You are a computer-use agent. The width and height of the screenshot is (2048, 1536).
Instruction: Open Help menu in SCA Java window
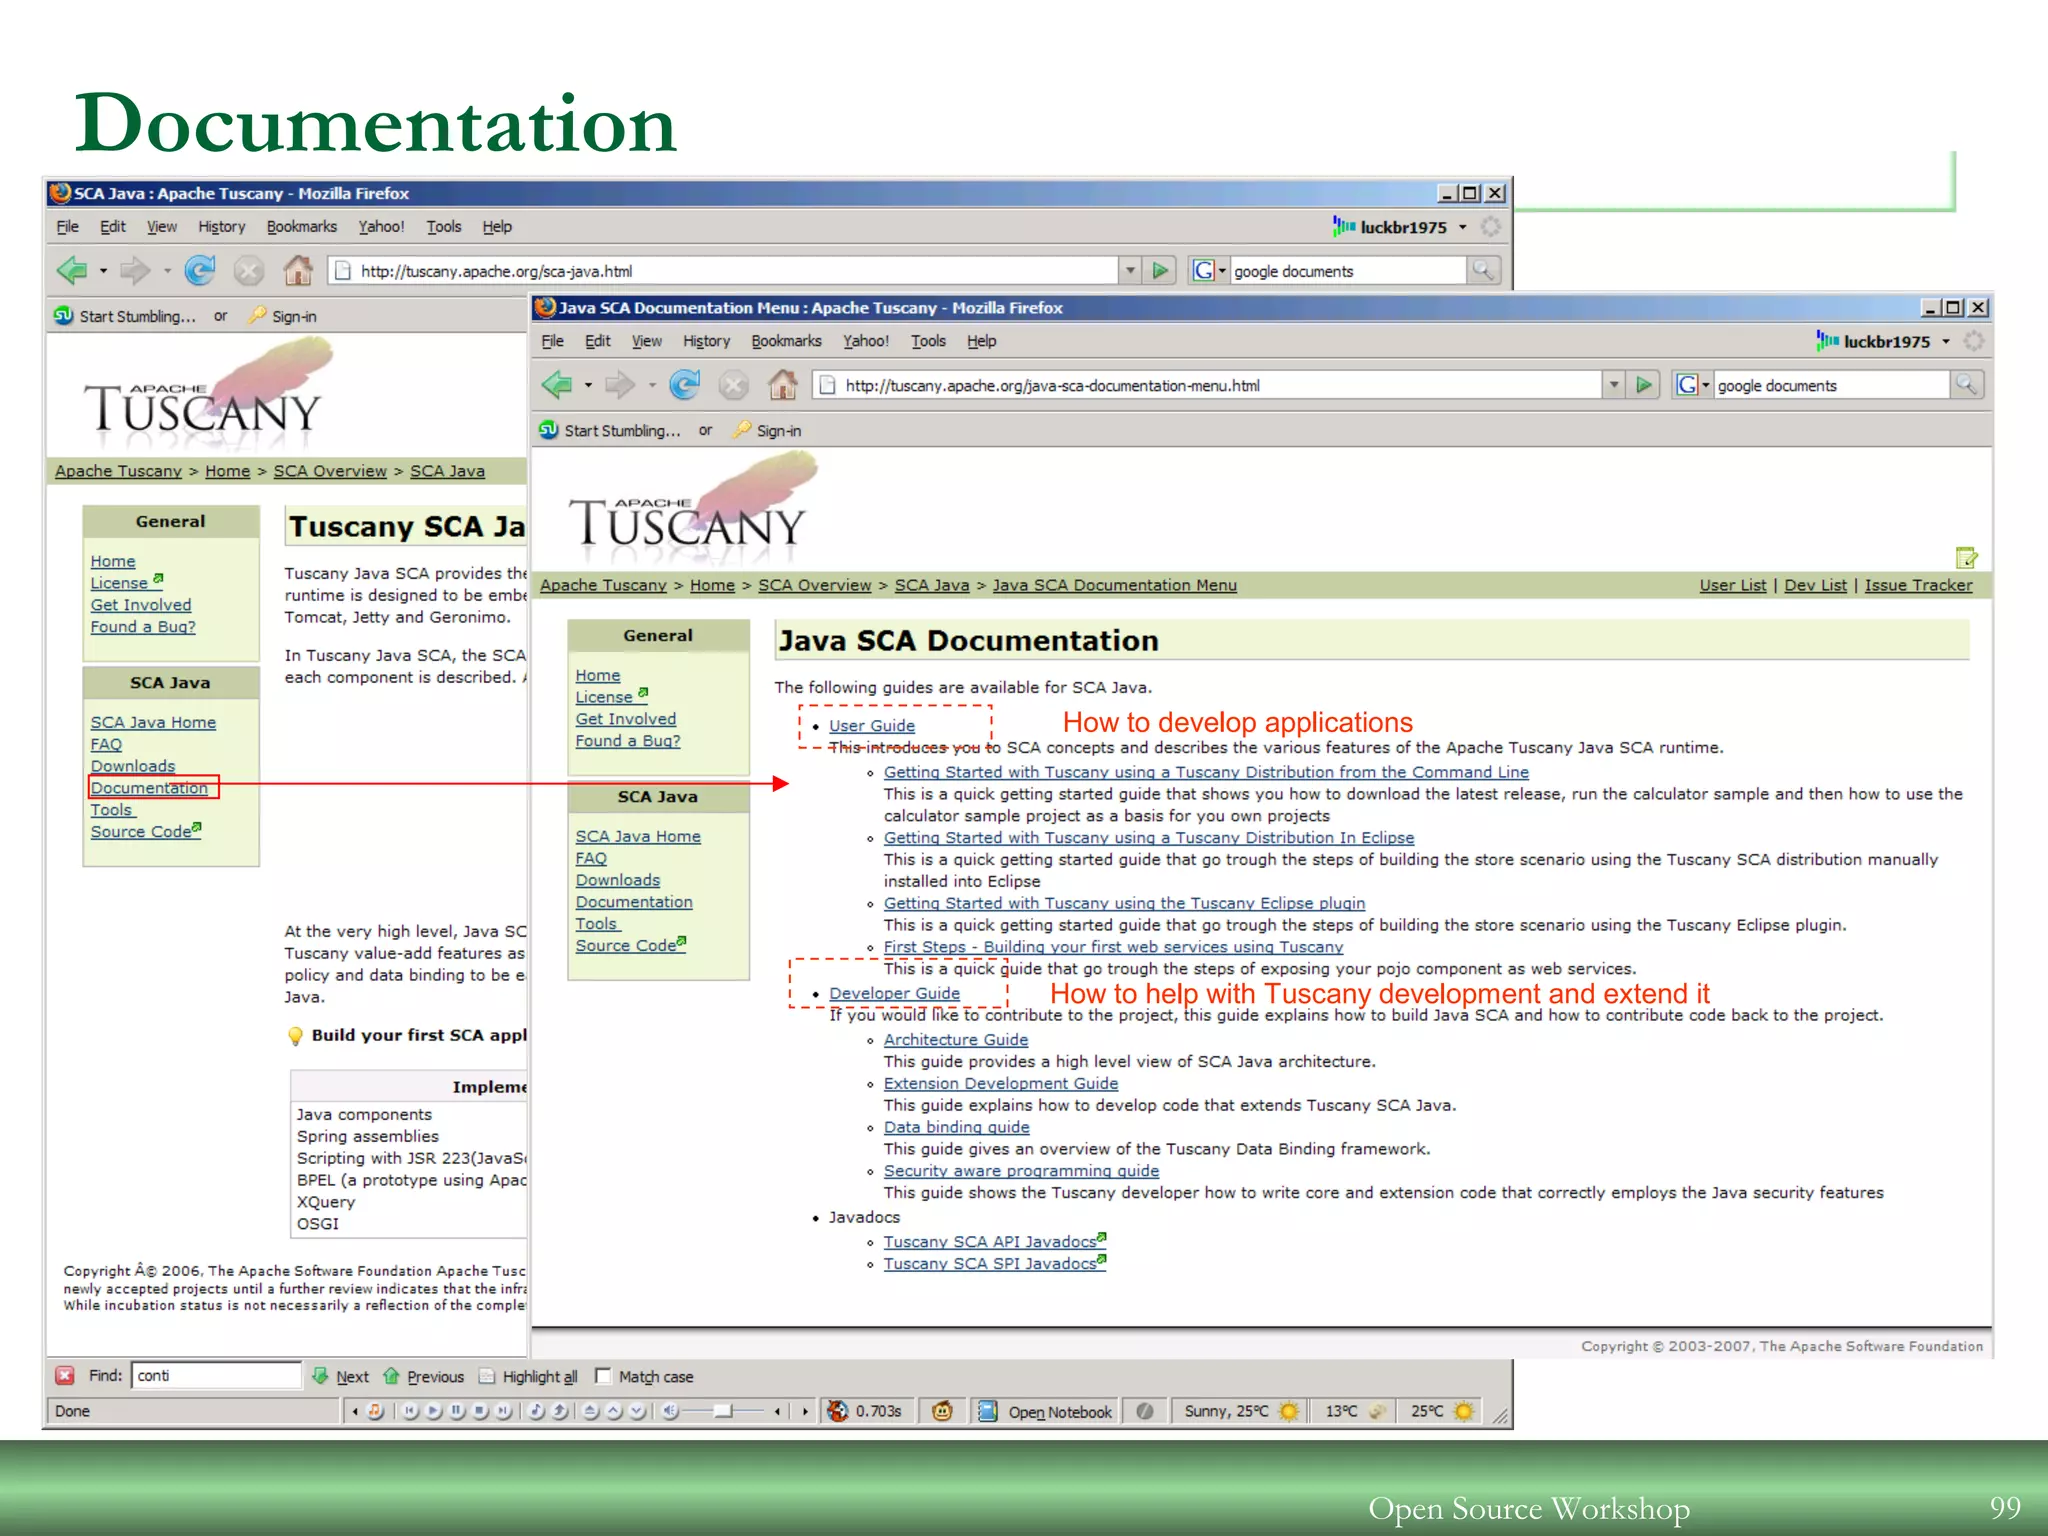pos(497,227)
